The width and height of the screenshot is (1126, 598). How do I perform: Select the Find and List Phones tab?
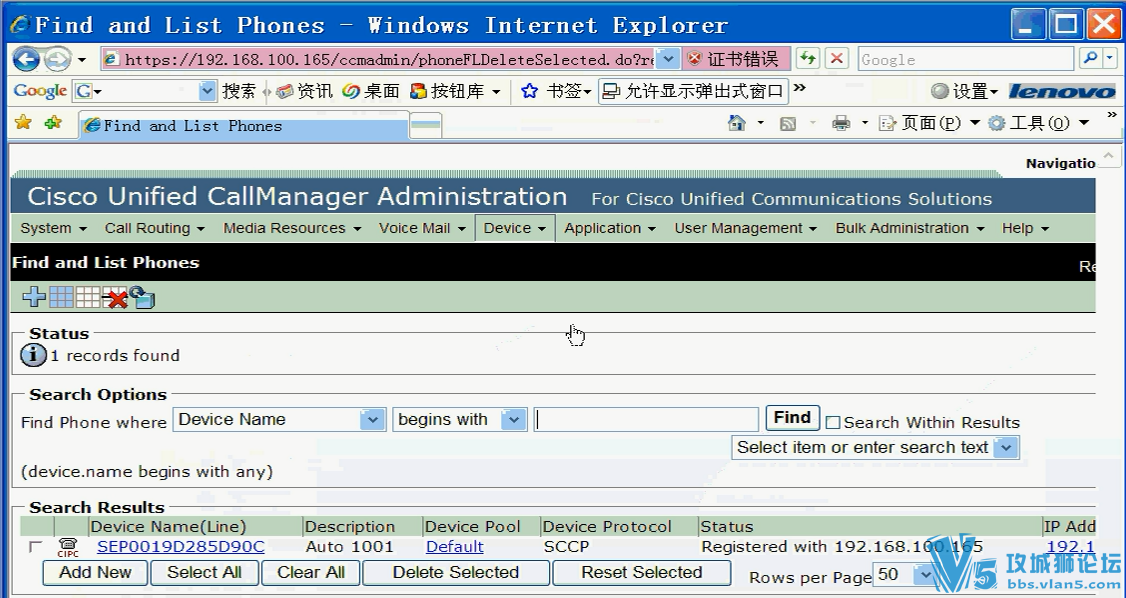244,126
